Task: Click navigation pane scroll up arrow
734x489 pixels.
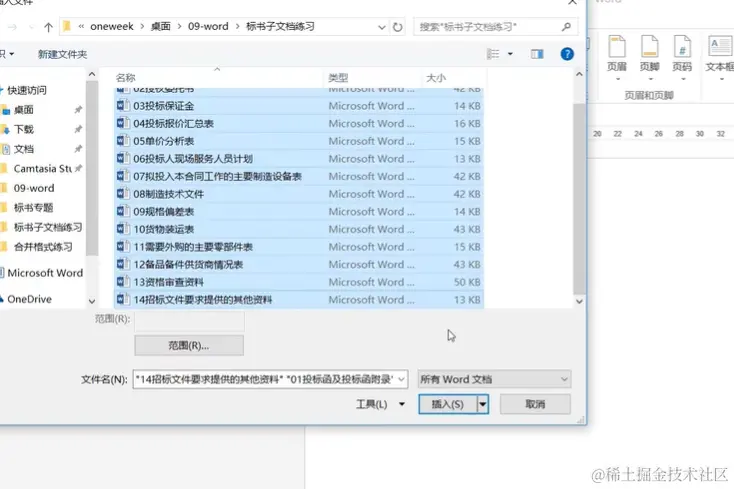Action: coord(92,74)
